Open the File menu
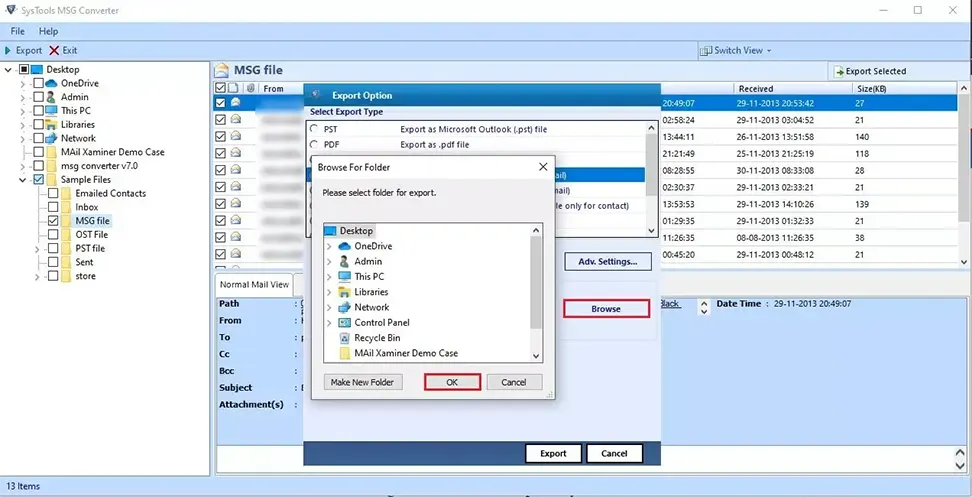The width and height of the screenshot is (972, 497). [18, 31]
